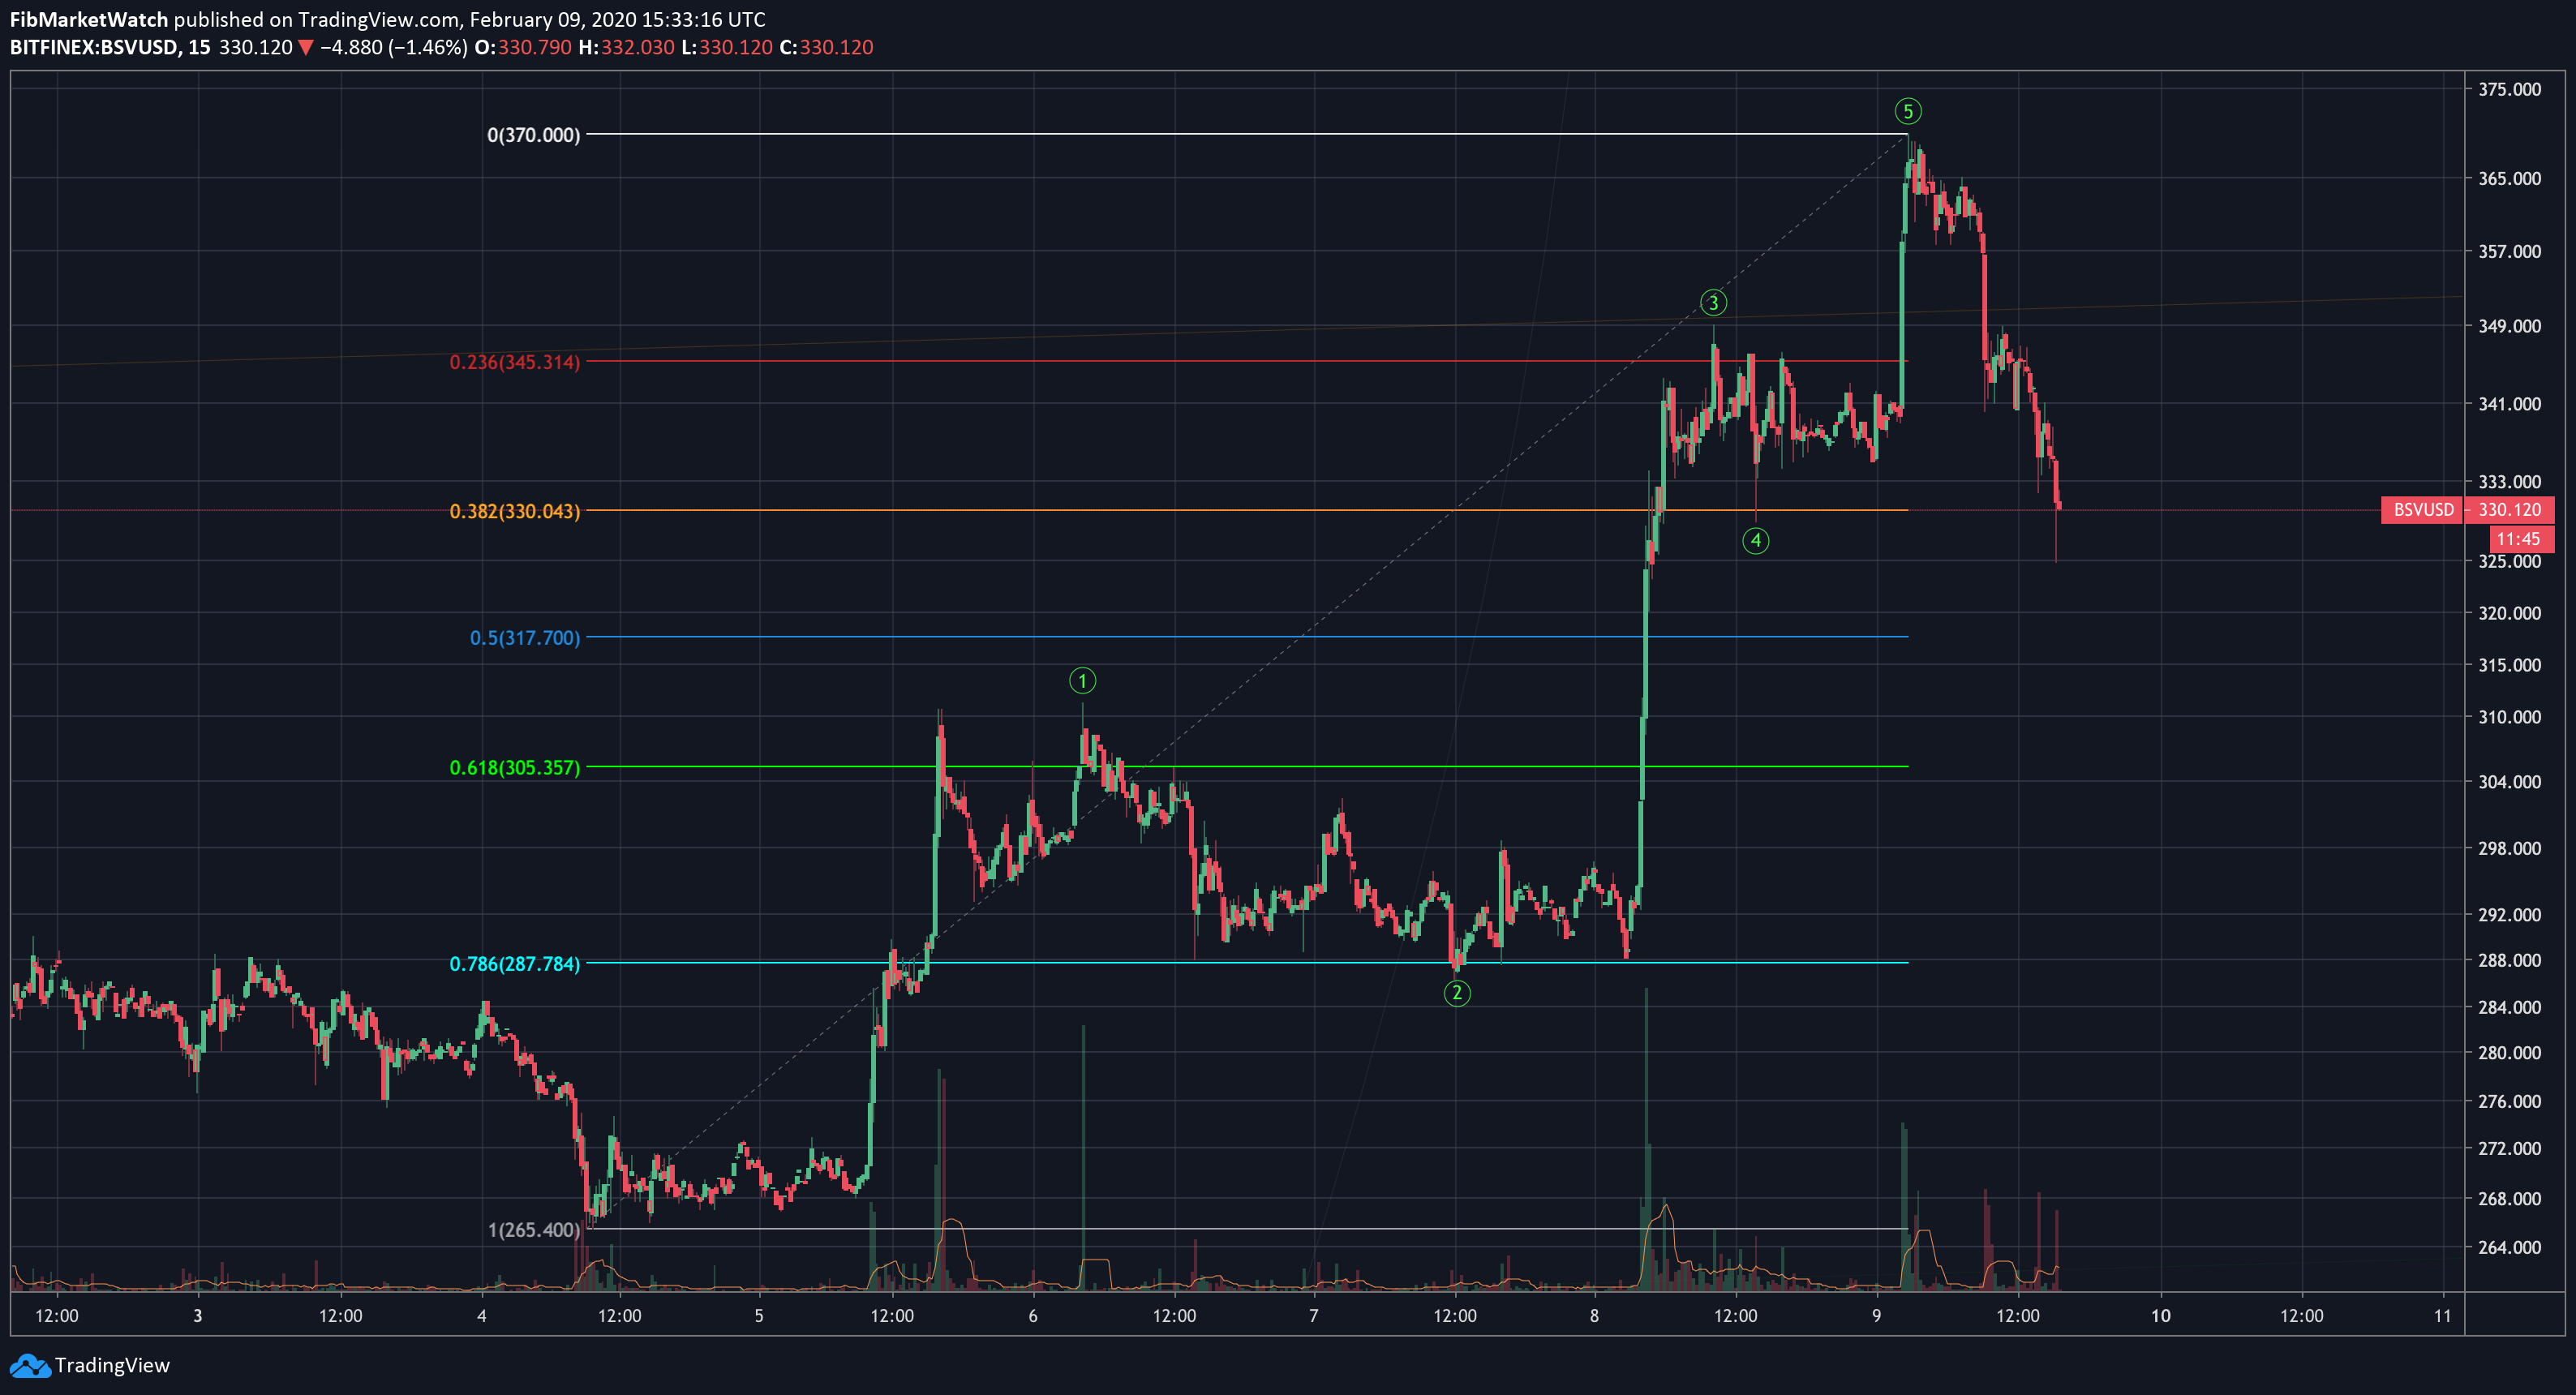This screenshot has height=1395, width=2576.
Task: Click the 365.000 price axis label
Action: (2509, 178)
